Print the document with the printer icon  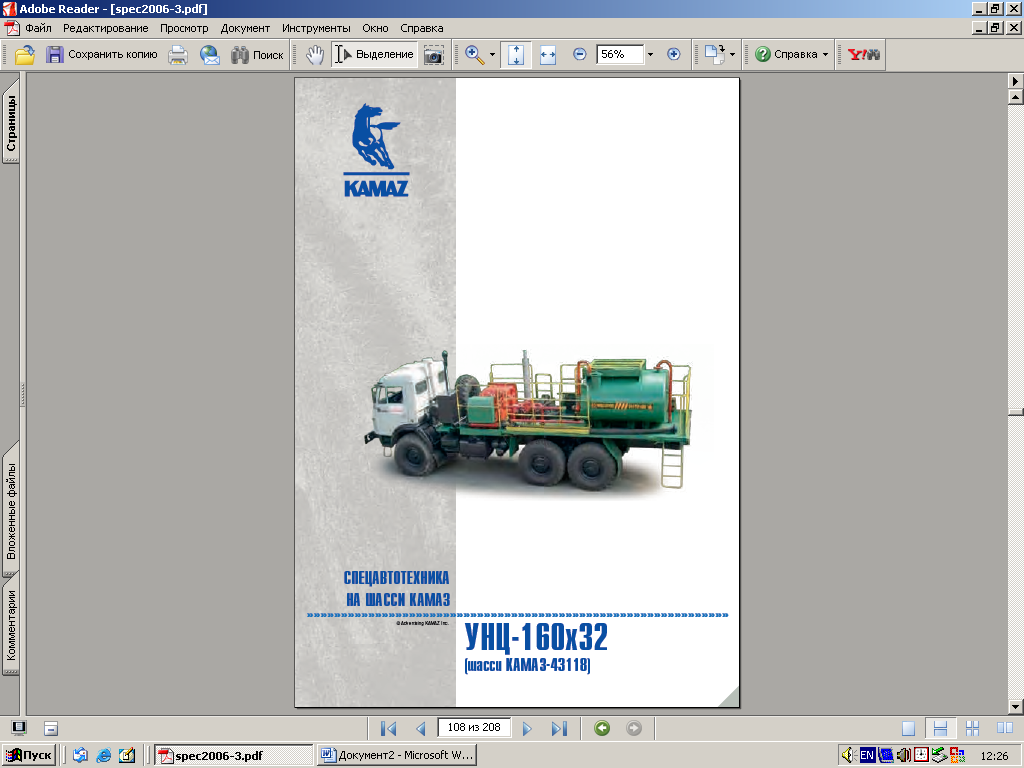(x=178, y=55)
